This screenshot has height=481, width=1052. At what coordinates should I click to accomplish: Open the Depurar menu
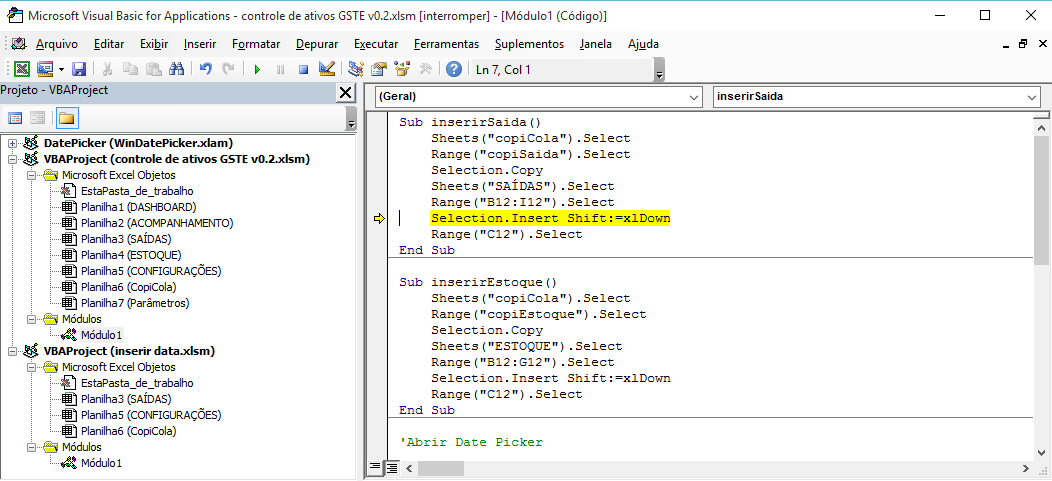tap(317, 44)
